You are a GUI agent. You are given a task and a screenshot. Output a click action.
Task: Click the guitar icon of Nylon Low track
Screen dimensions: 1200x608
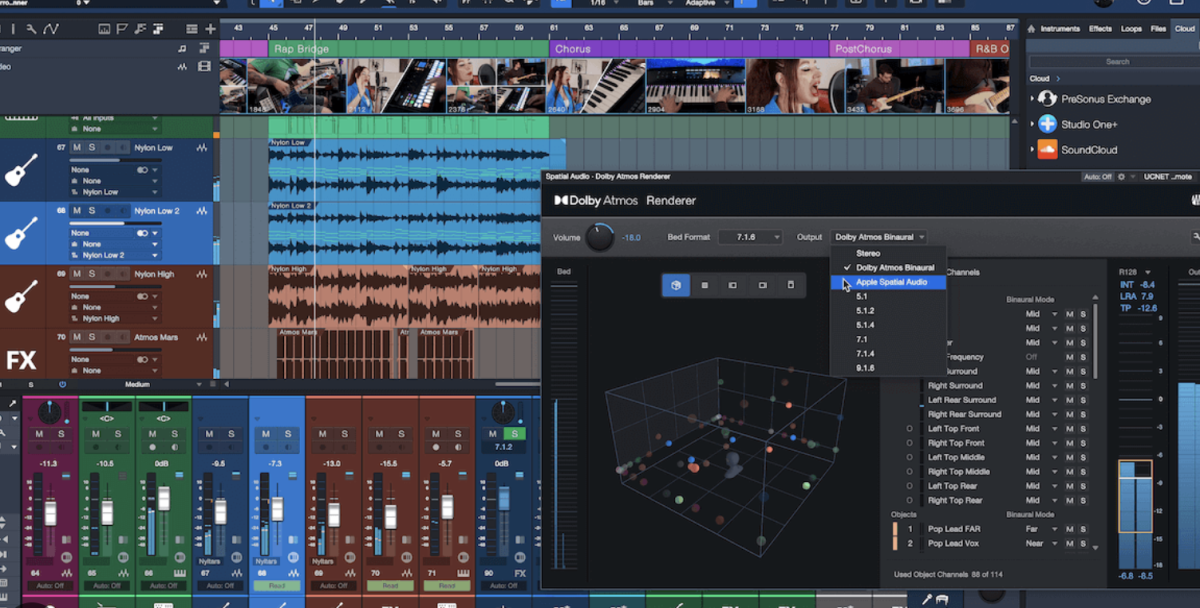[21, 169]
